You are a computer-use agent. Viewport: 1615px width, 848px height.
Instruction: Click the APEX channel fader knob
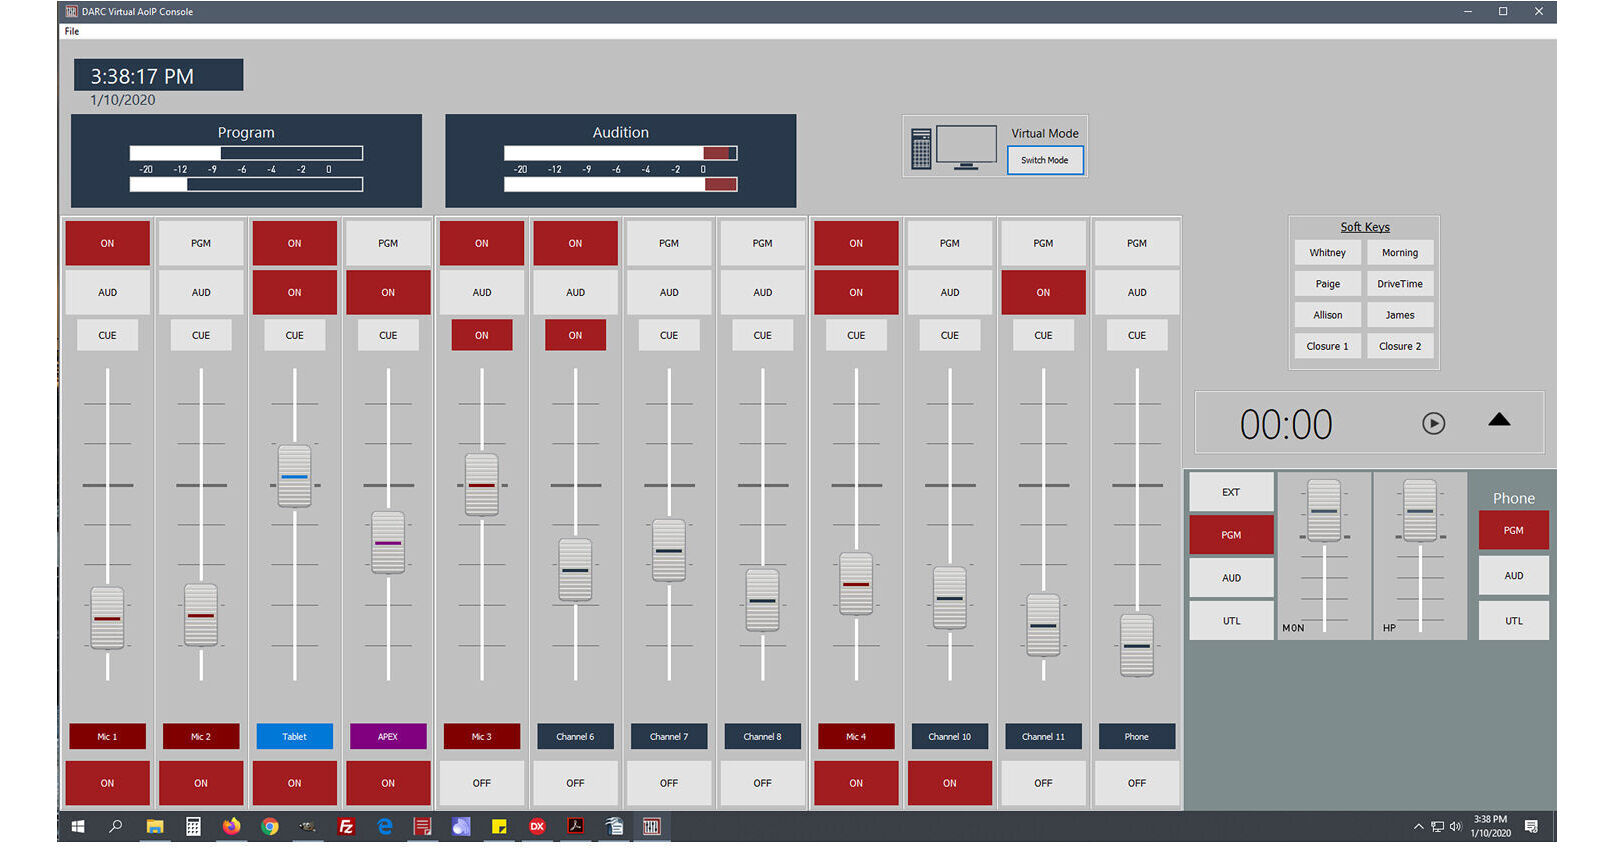click(388, 543)
